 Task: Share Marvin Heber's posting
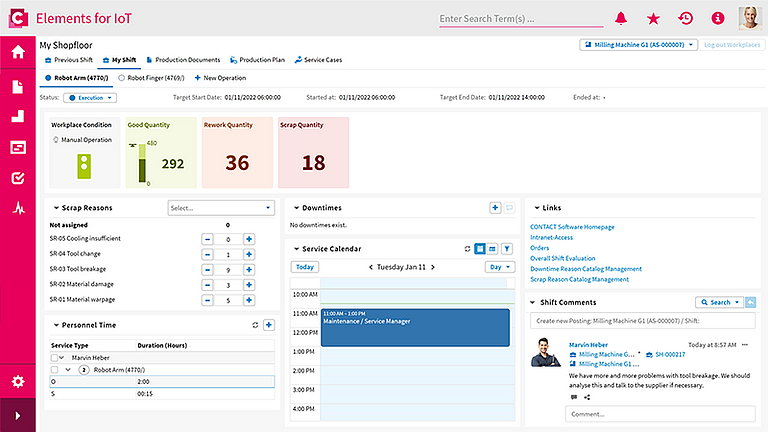tap(587, 397)
